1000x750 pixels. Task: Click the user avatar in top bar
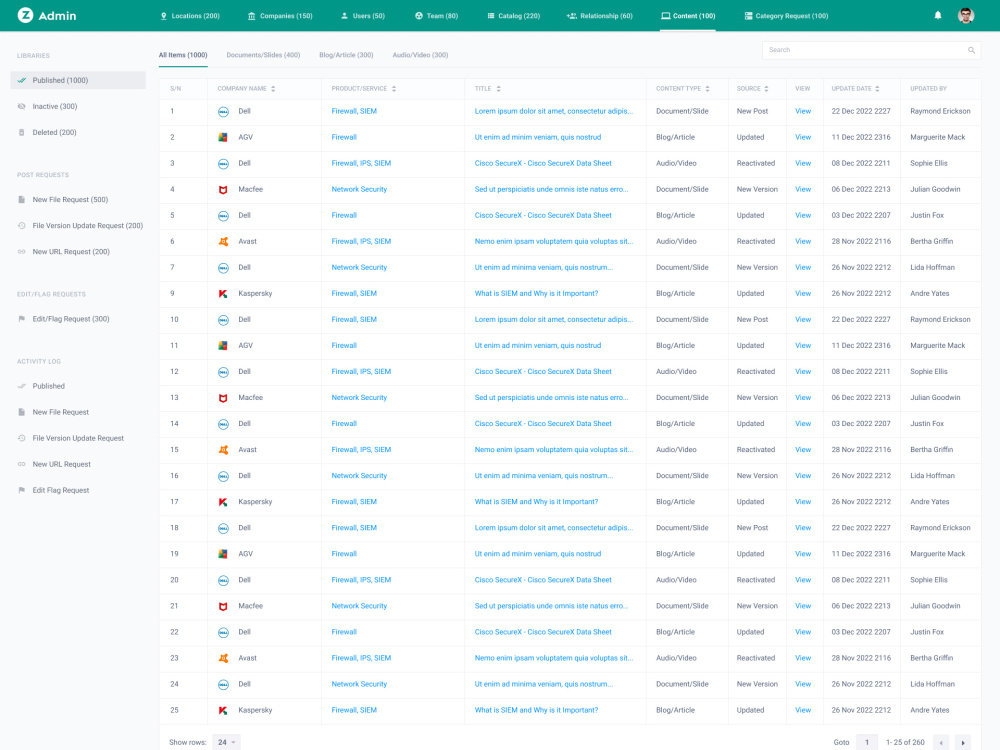(x=966, y=15)
